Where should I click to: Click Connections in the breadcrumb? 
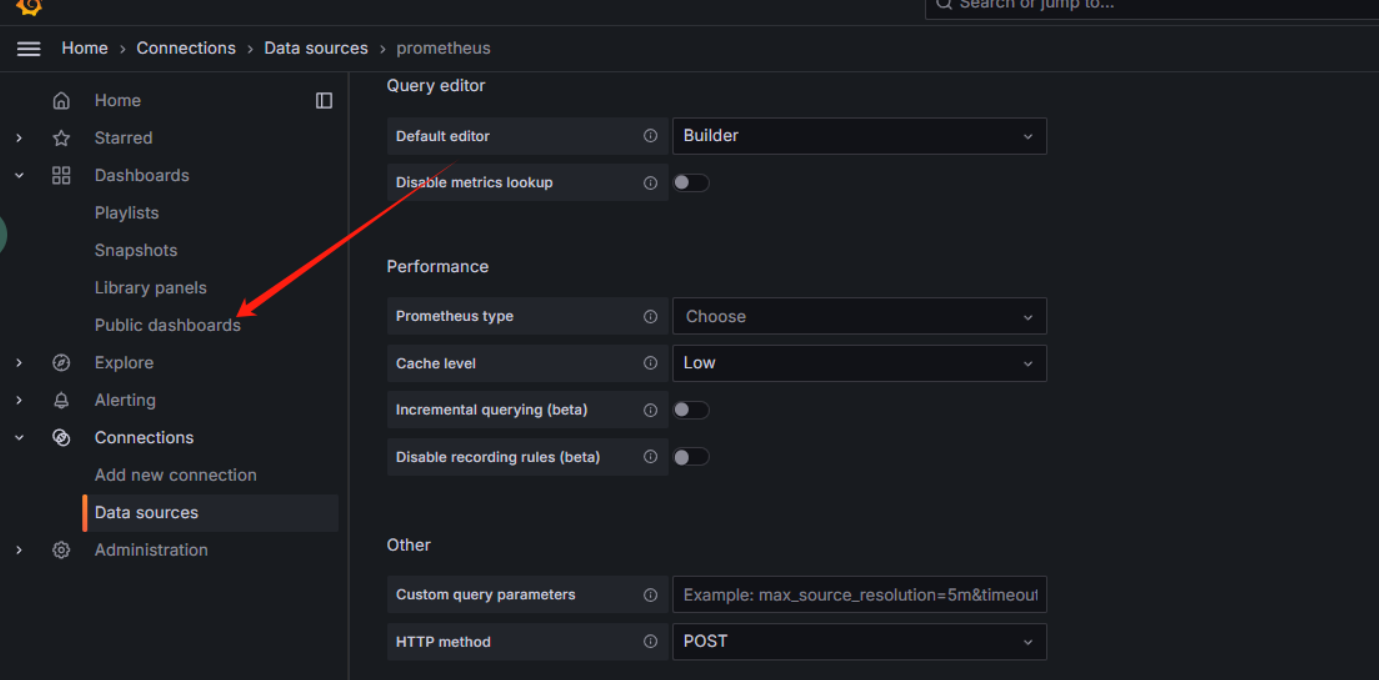[x=186, y=48]
